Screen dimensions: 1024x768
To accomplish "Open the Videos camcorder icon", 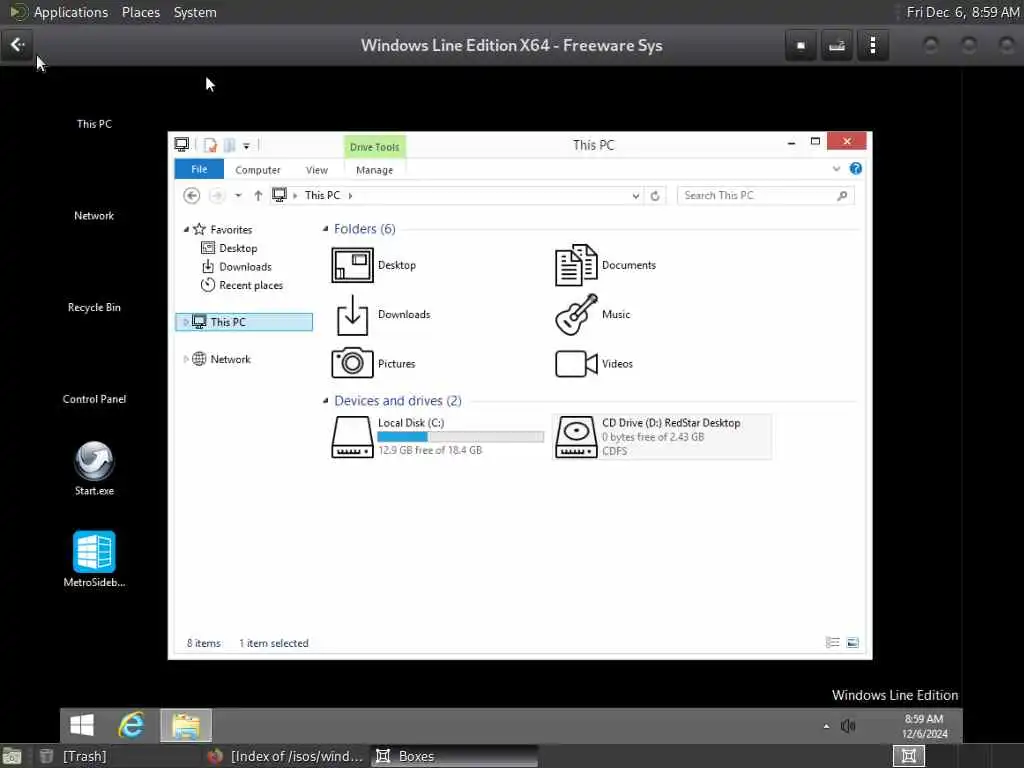I will [x=575, y=364].
